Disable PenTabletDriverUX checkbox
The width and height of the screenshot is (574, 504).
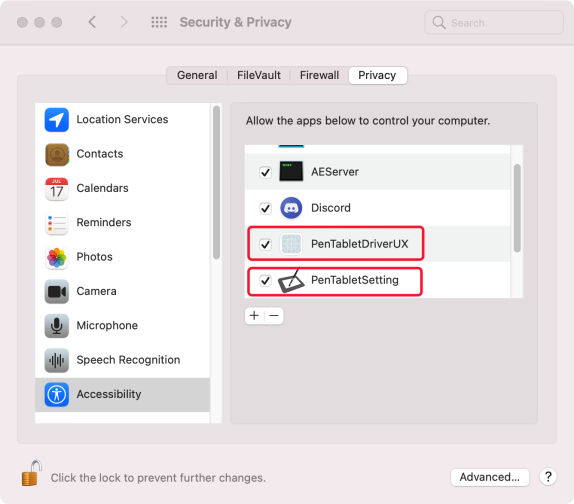click(x=265, y=244)
